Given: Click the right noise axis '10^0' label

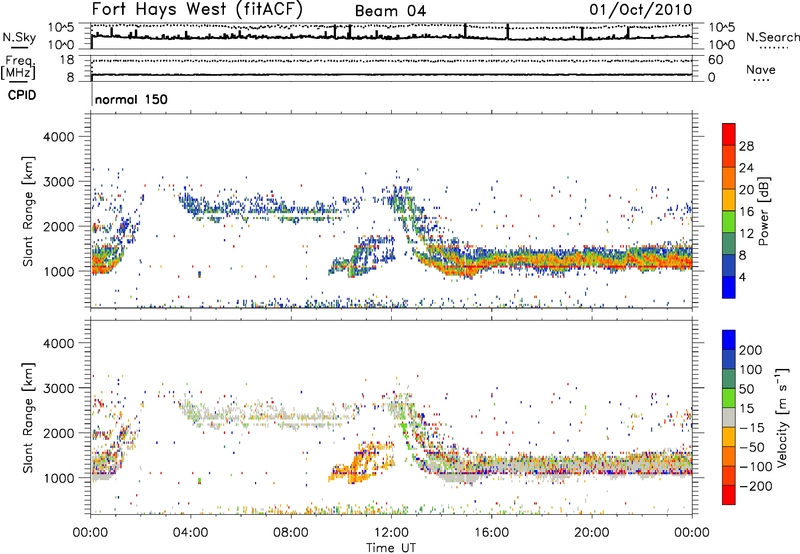Looking at the screenshot, I should [722, 45].
